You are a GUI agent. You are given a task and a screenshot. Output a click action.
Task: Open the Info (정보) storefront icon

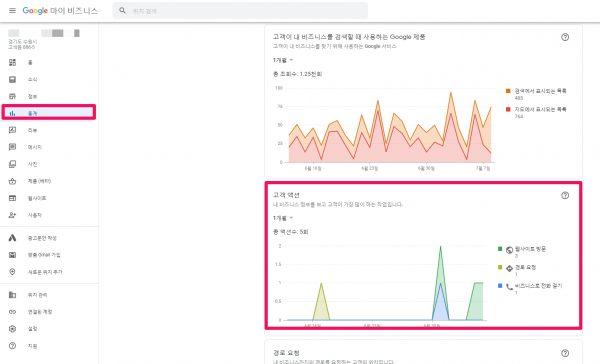point(12,96)
